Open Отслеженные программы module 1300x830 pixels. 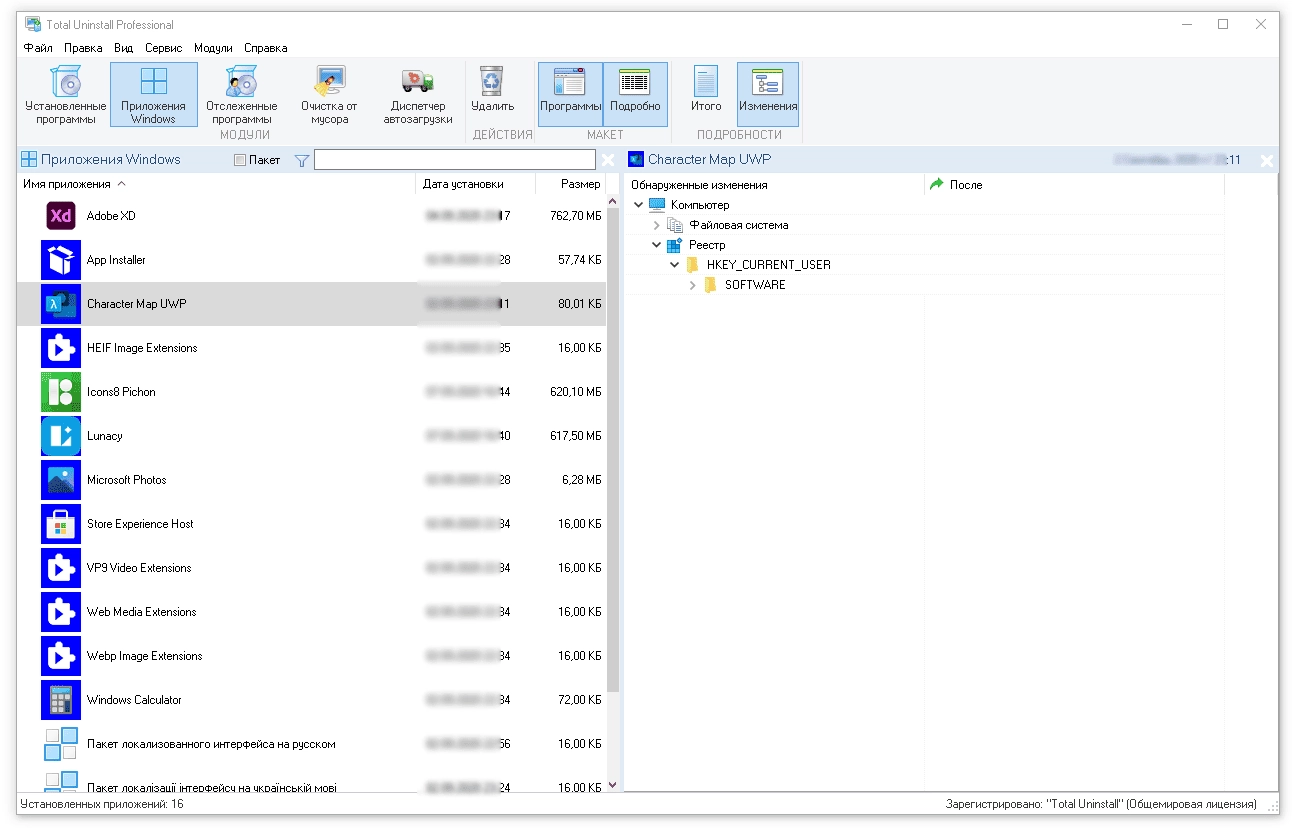[242, 95]
